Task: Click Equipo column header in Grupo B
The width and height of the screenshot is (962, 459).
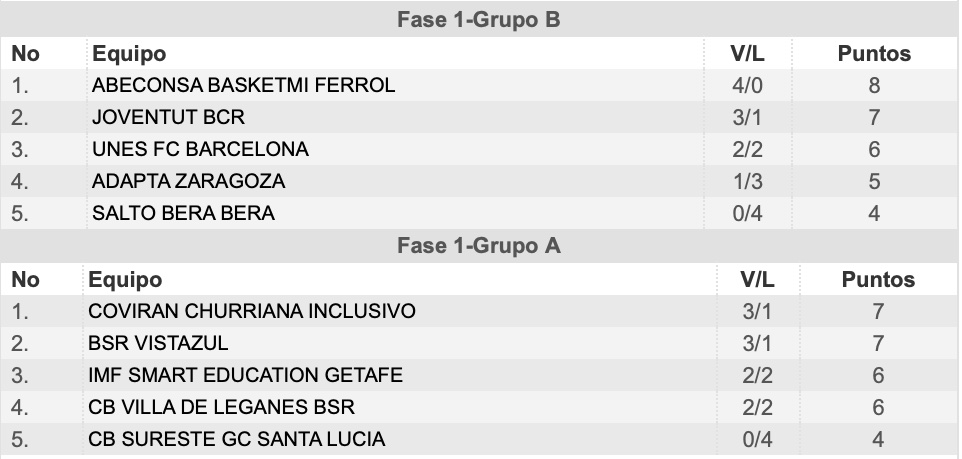Action: click(129, 53)
